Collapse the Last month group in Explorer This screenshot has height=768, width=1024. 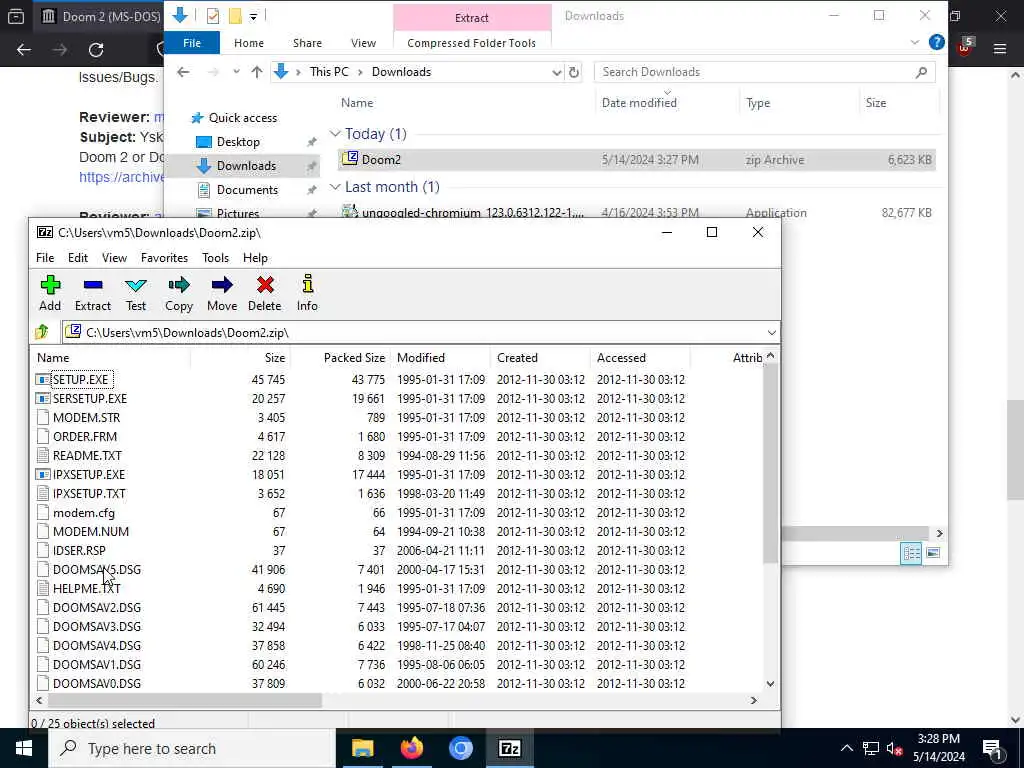[335, 187]
